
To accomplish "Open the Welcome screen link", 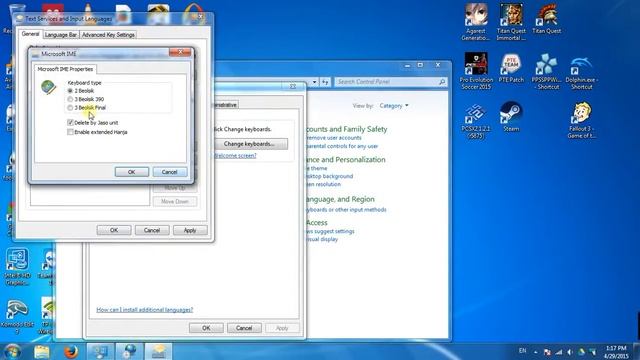I will [x=235, y=156].
